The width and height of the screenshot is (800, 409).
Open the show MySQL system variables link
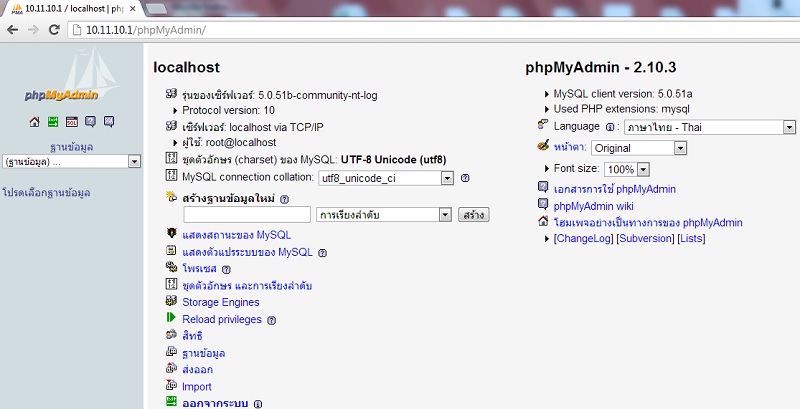(x=247, y=252)
